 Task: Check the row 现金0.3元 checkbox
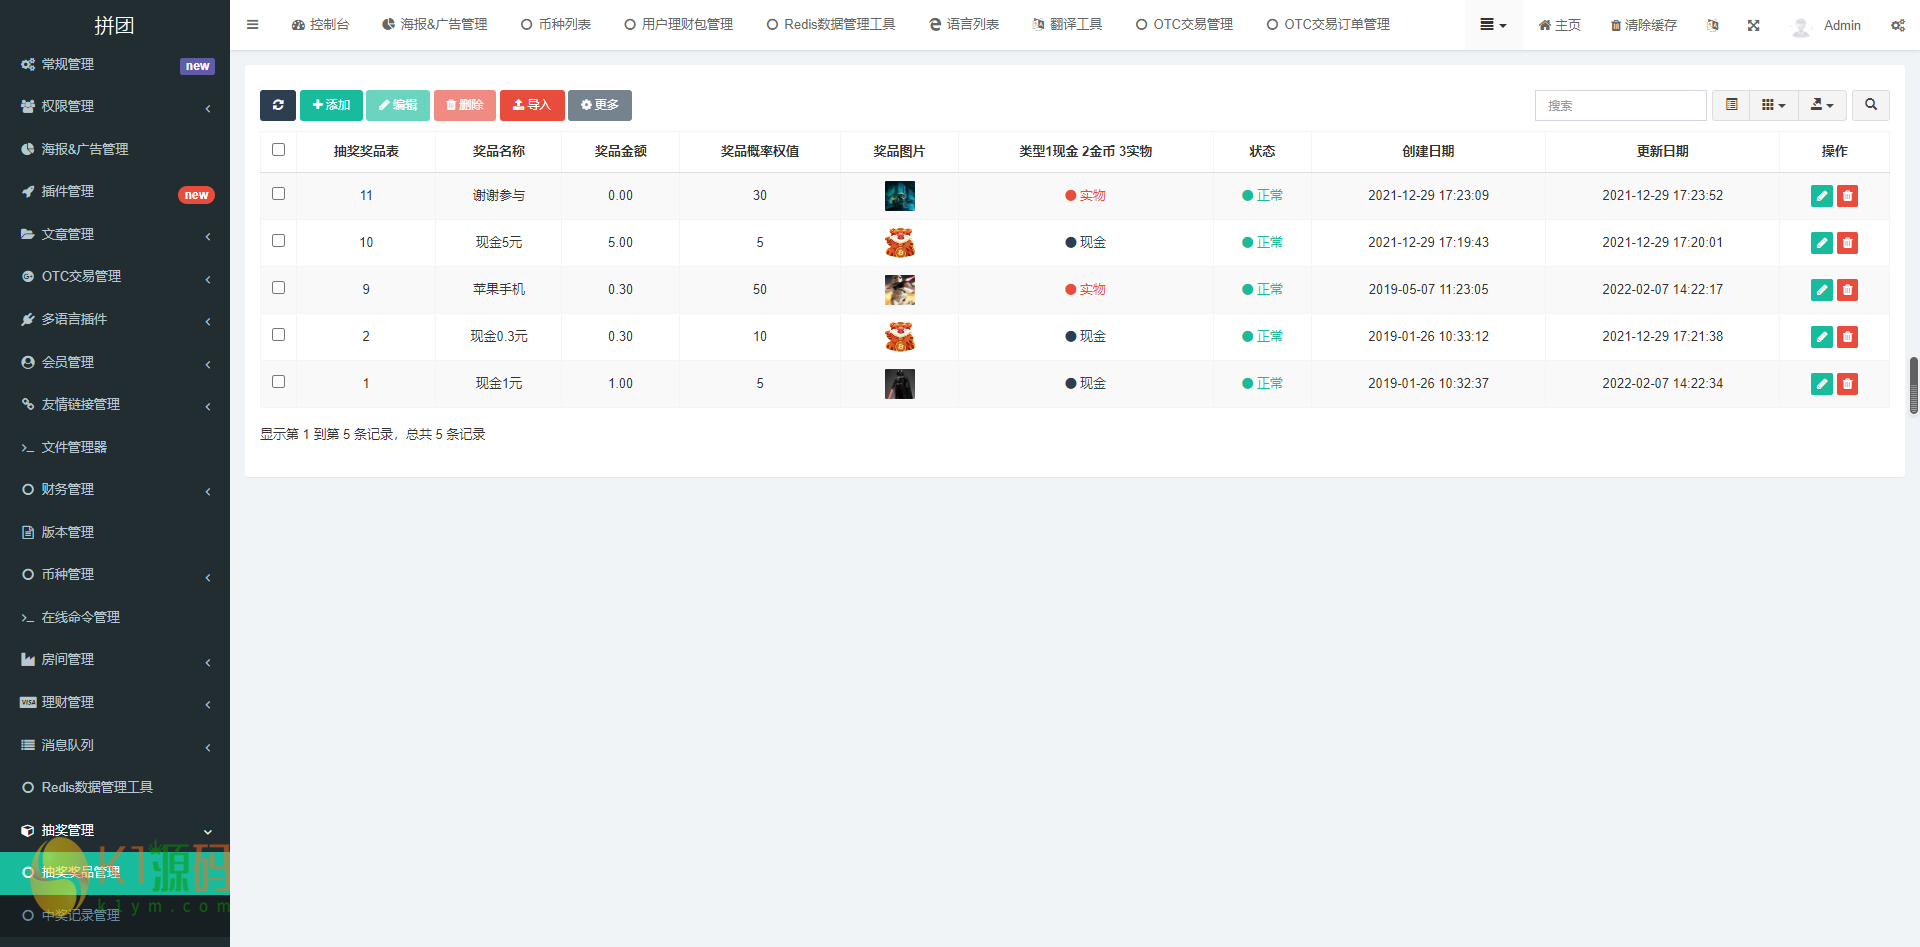tap(279, 335)
